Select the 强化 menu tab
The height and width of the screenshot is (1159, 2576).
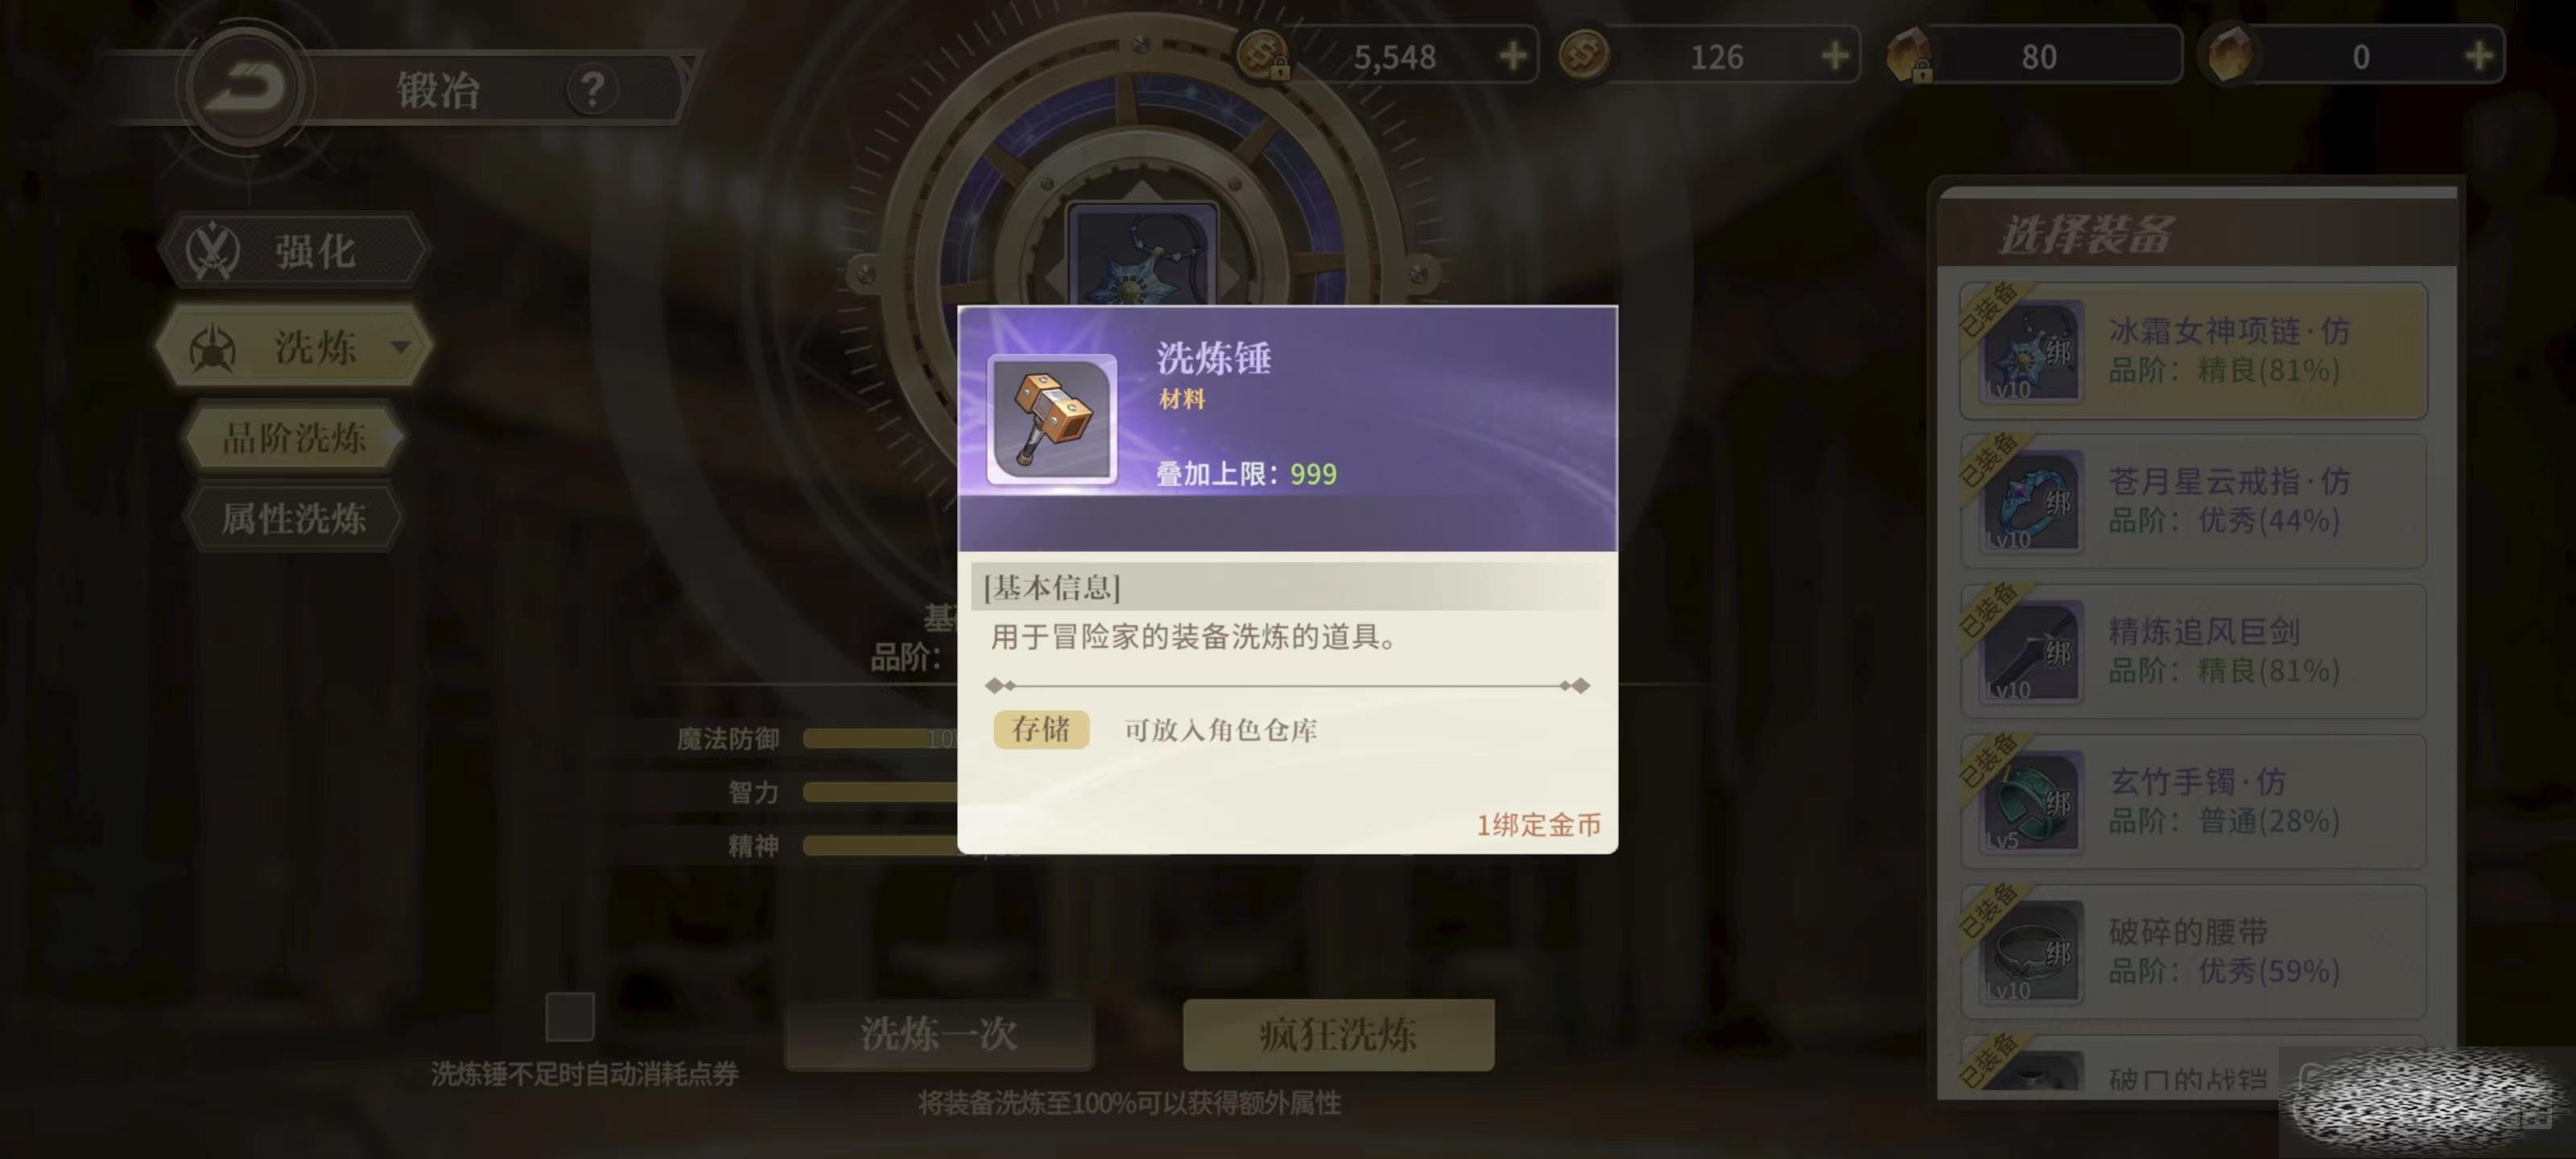point(294,250)
